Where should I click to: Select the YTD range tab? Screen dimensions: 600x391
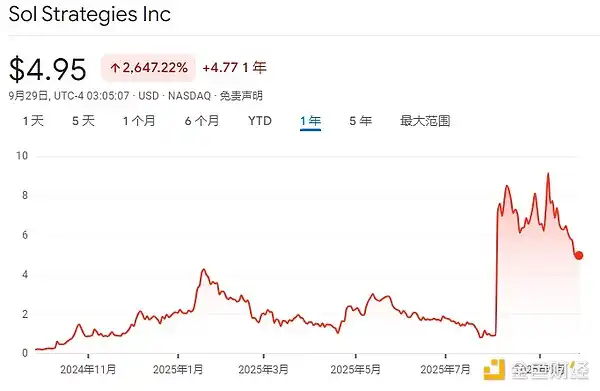260,121
